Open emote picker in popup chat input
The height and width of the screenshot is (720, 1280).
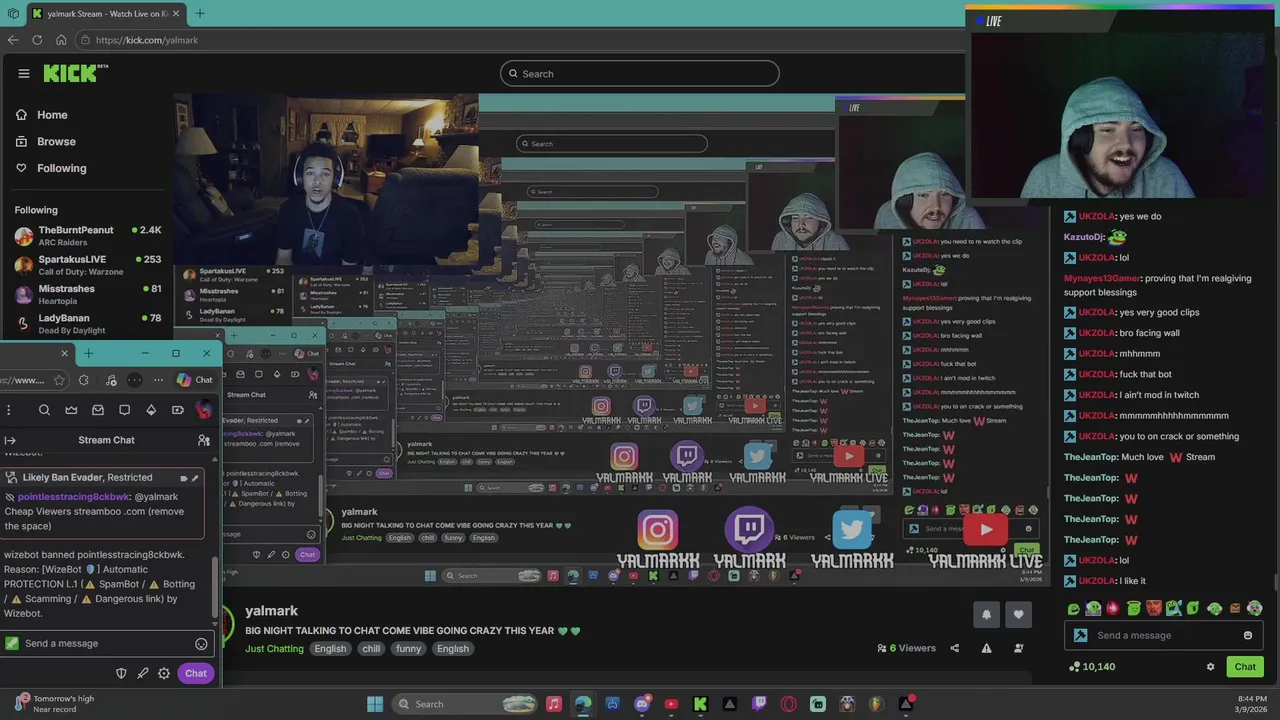(201, 644)
